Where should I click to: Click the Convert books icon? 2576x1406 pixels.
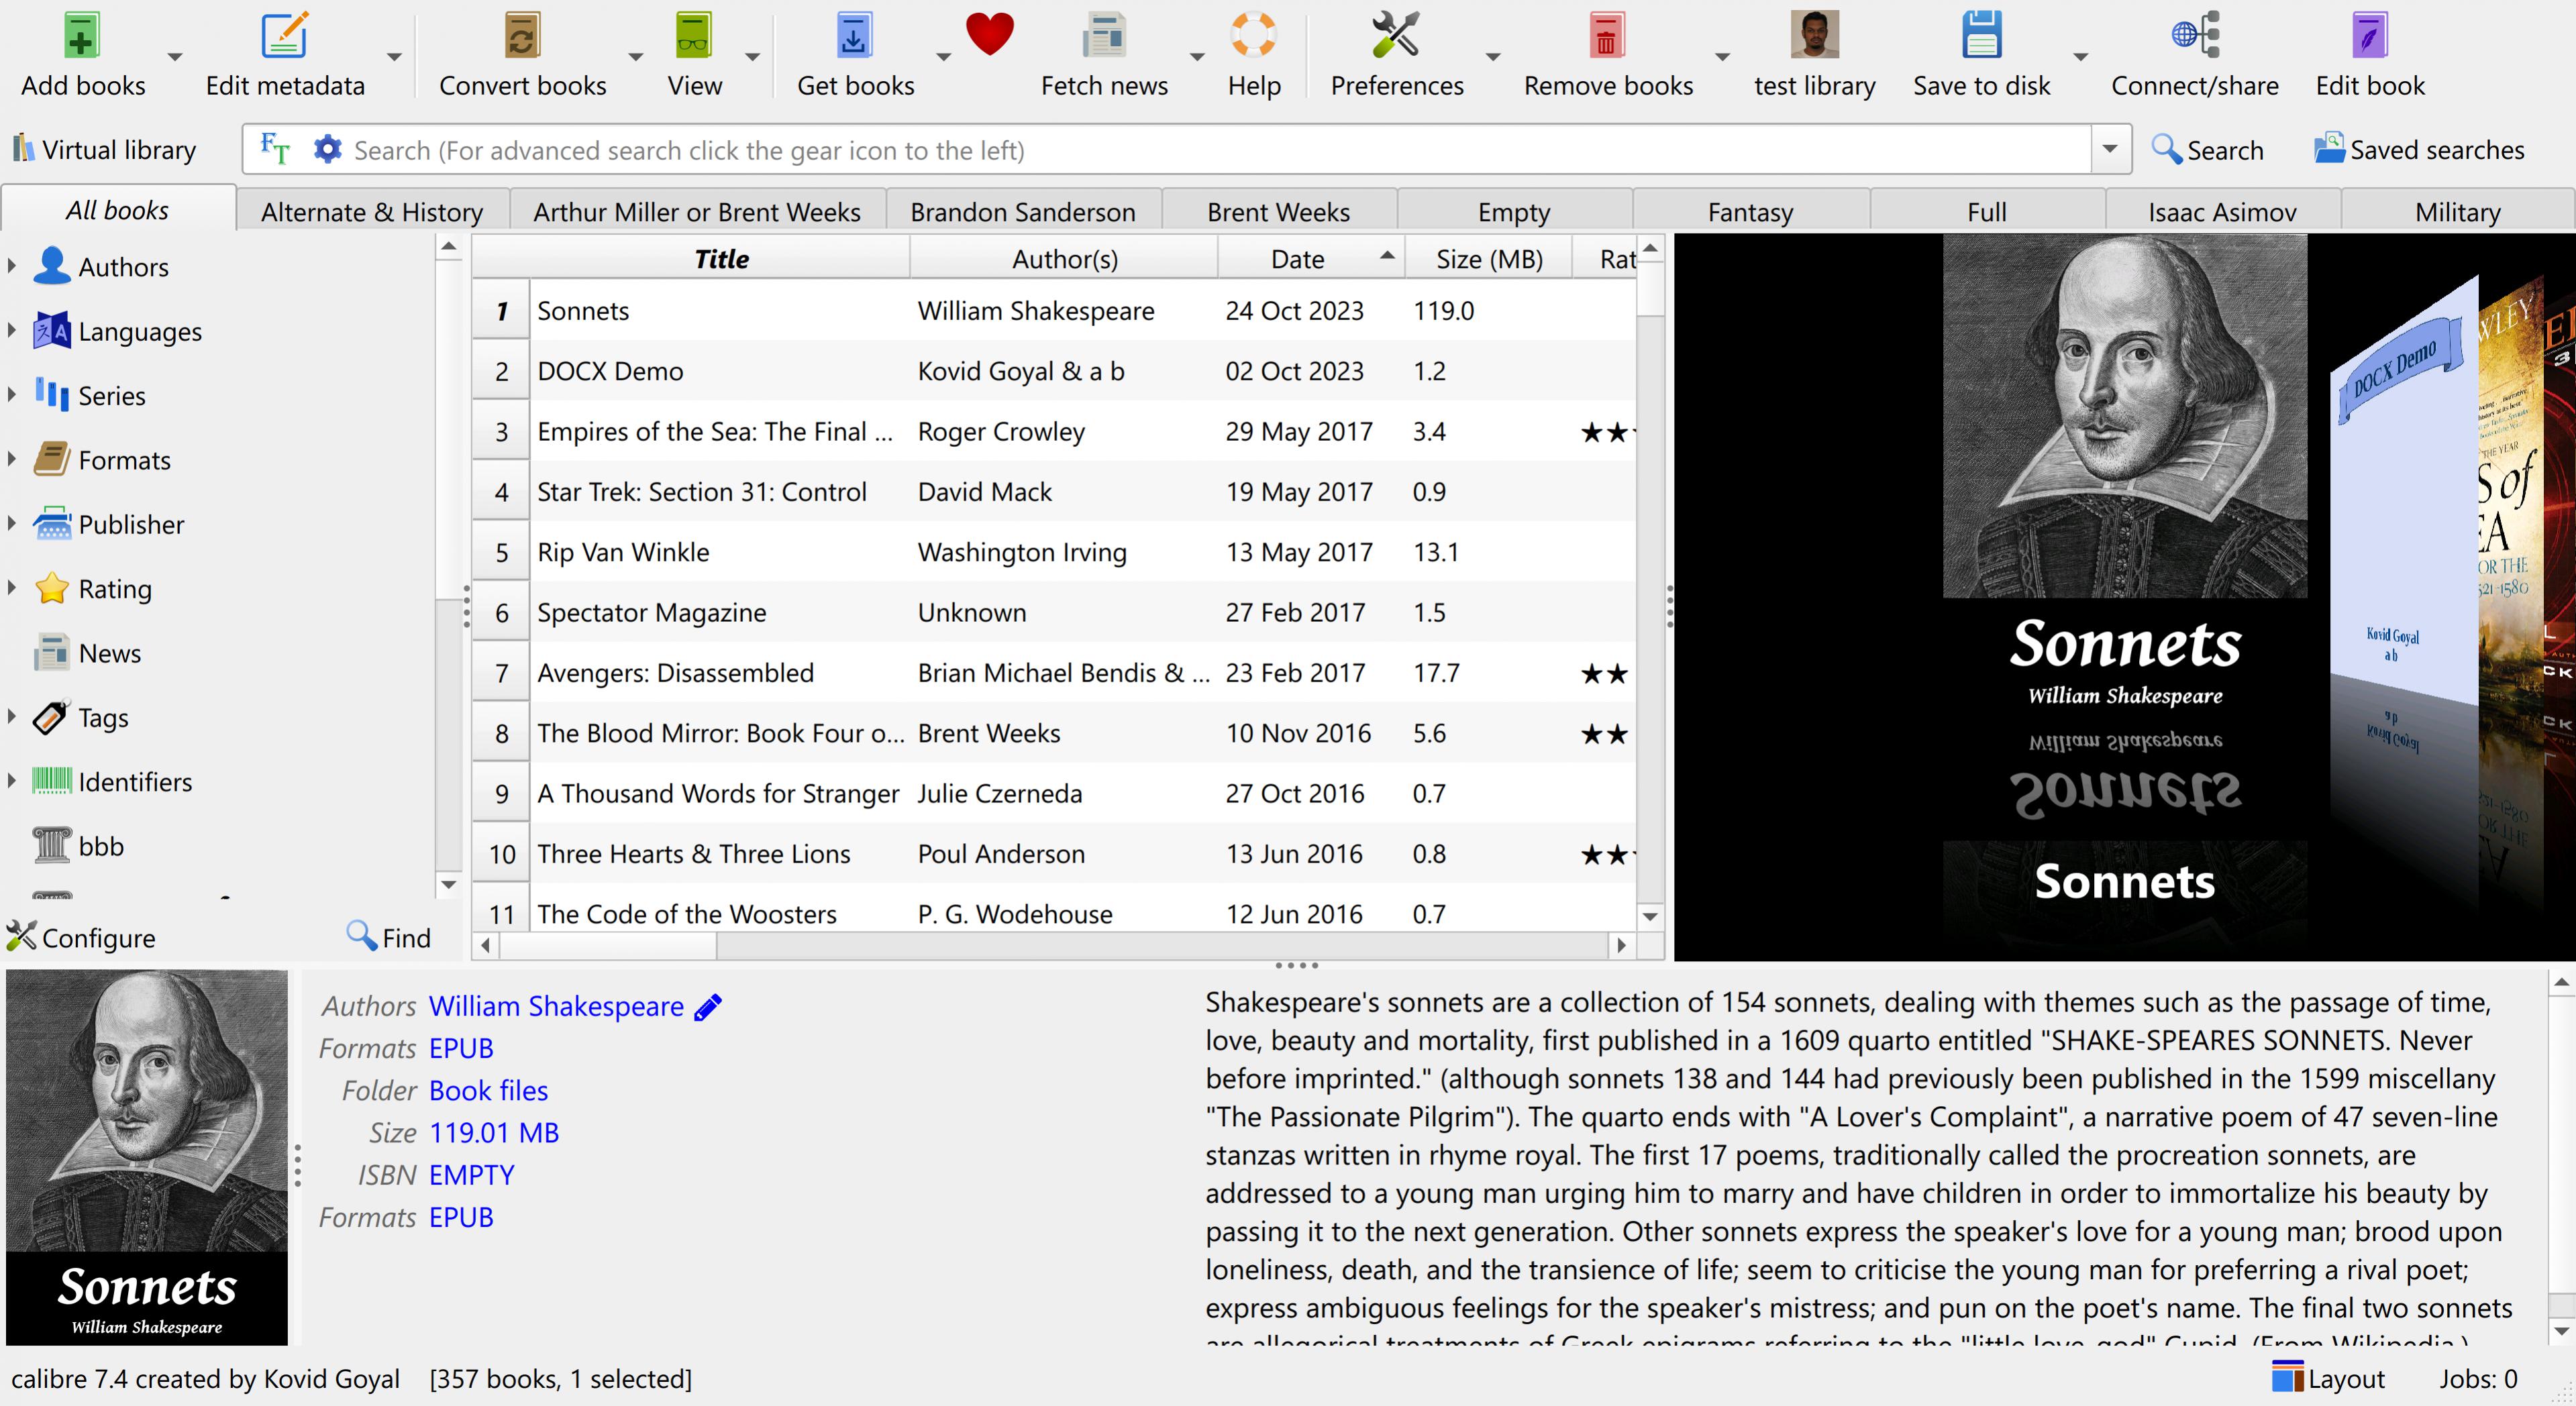point(521,36)
